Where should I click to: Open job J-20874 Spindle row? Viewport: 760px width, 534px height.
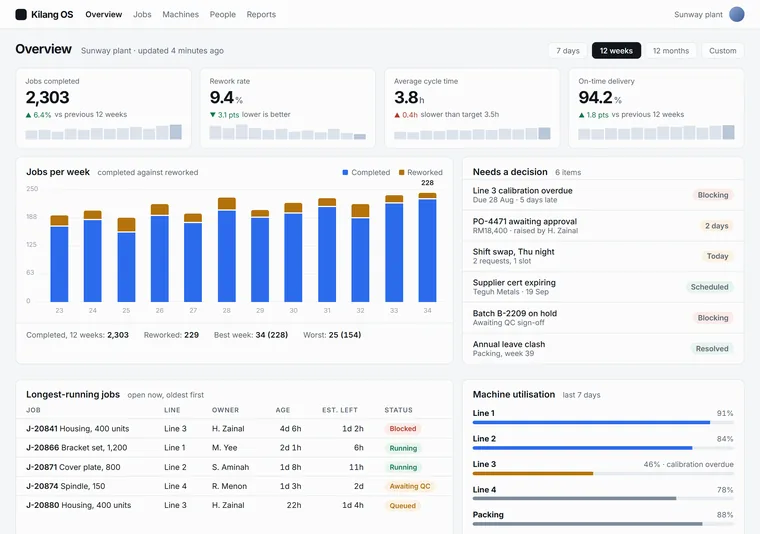[234, 486]
